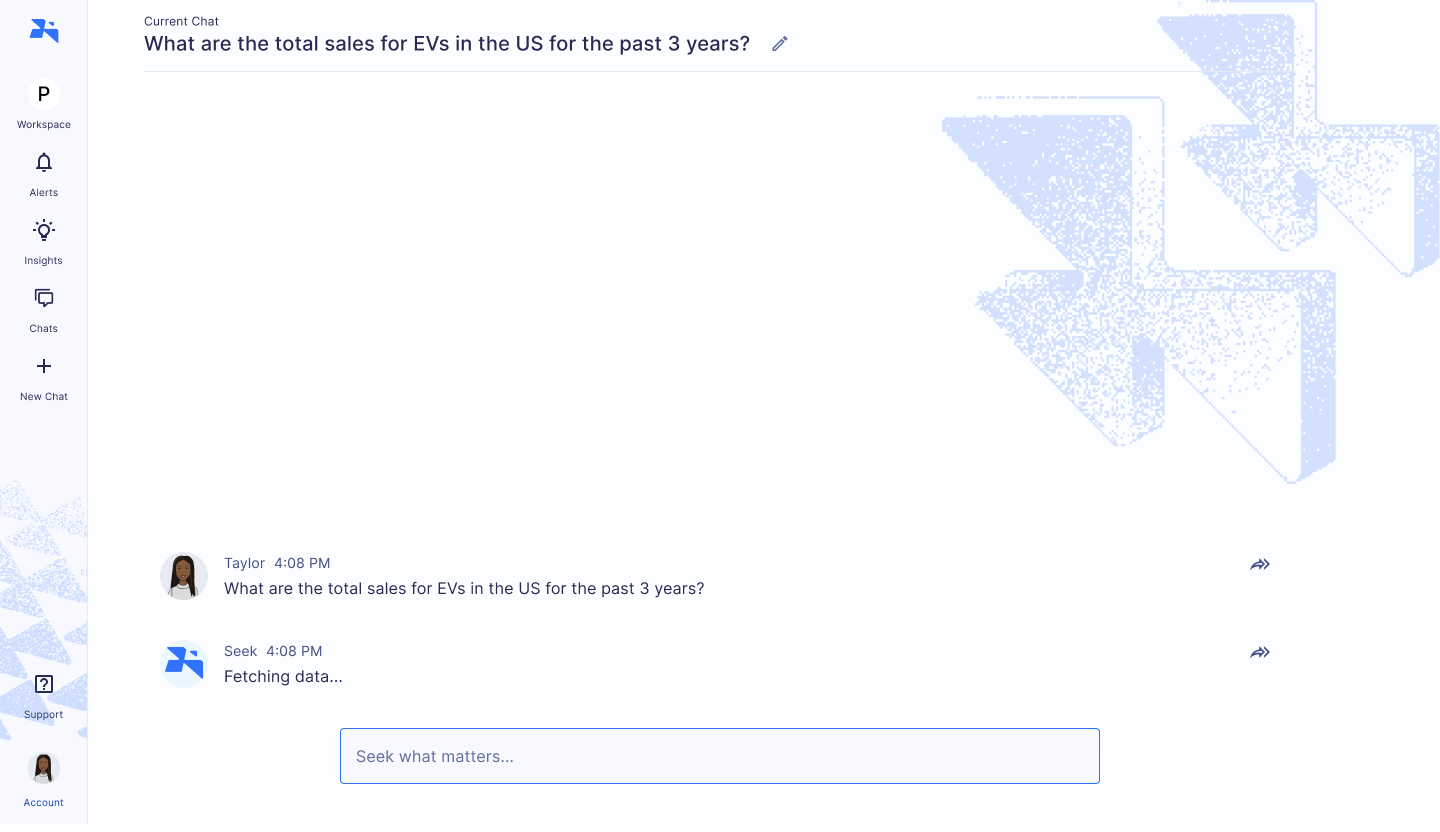The height and width of the screenshot is (832, 1440).
Task: Start a New Chat with the plus icon
Action: coord(44,366)
